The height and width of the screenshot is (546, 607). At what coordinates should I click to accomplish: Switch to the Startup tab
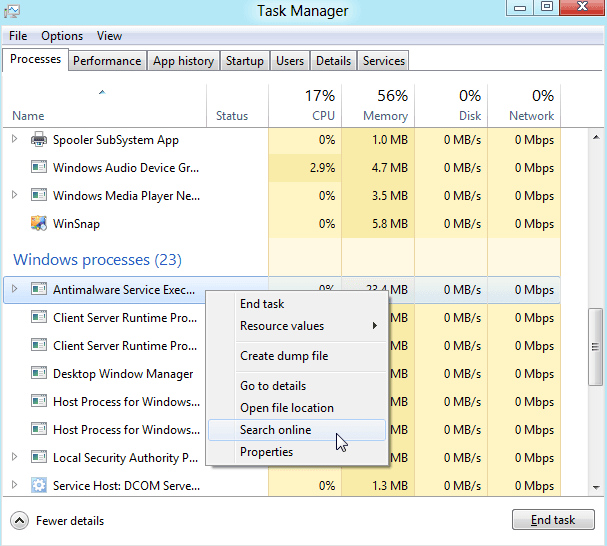tap(245, 61)
